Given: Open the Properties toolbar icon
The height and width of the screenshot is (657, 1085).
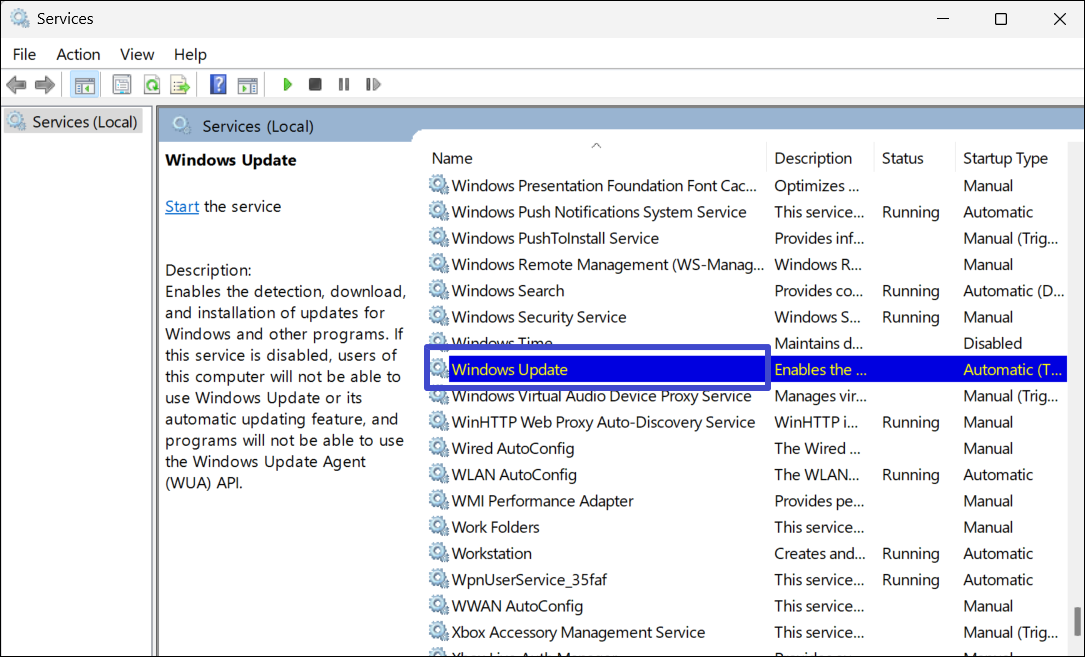Looking at the screenshot, I should 122,85.
